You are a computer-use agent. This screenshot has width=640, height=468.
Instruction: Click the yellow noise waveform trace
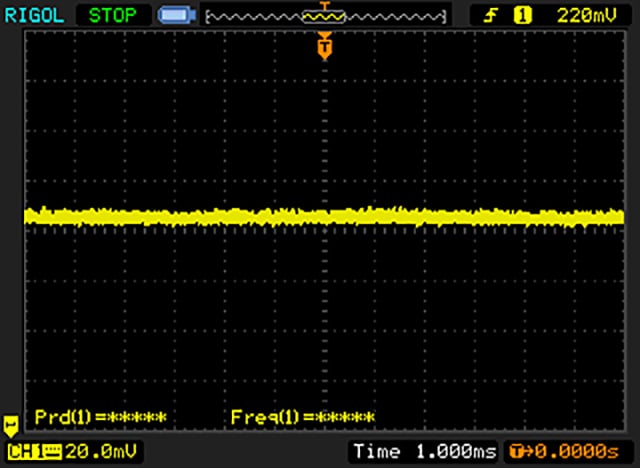point(324,217)
